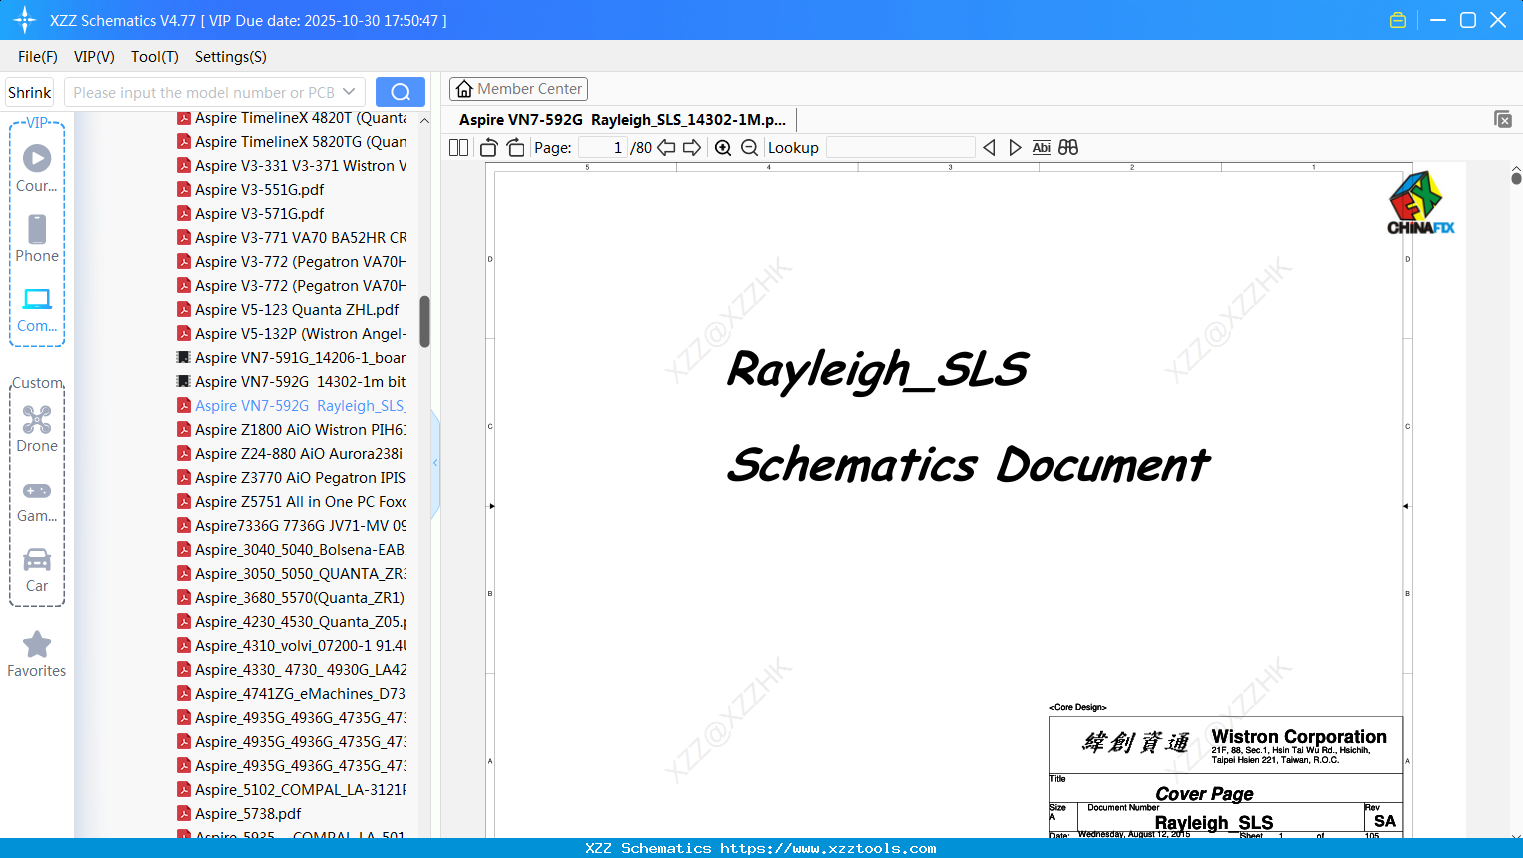Open Aspire V3-571G.pdf
This screenshot has width=1523, height=858.
coord(251,214)
